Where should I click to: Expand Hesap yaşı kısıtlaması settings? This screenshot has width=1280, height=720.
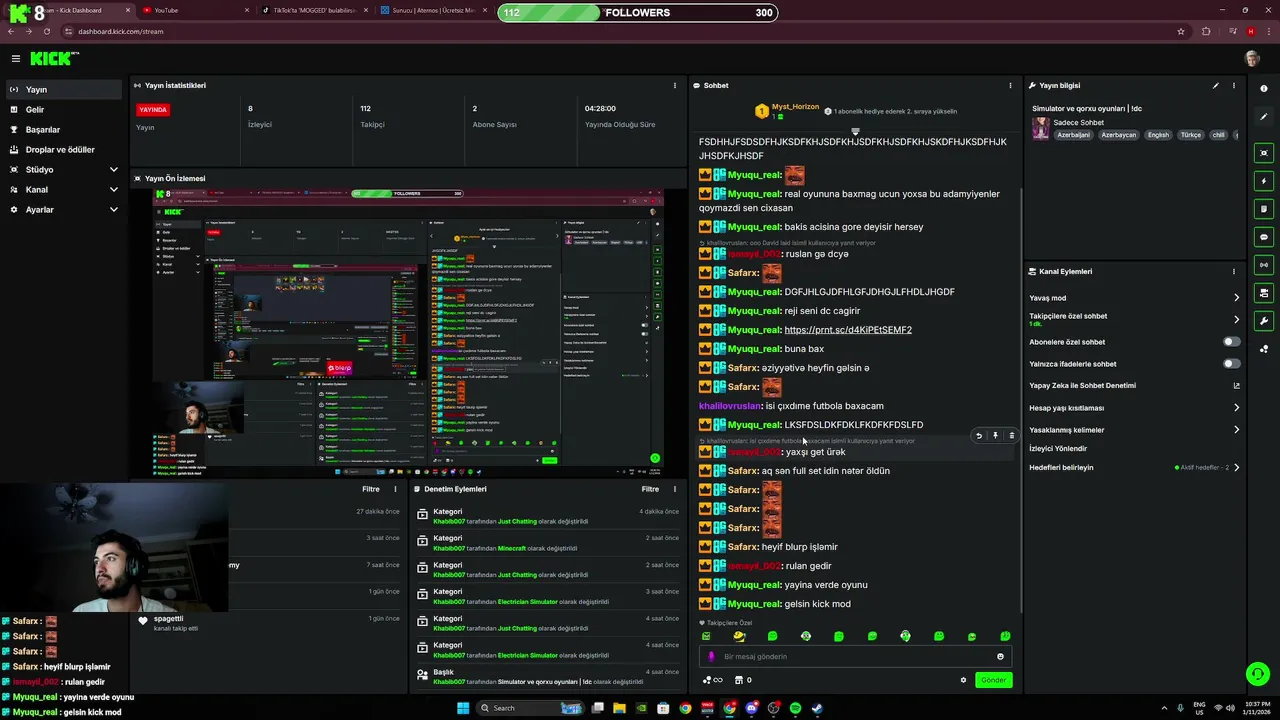(x=1134, y=408)
